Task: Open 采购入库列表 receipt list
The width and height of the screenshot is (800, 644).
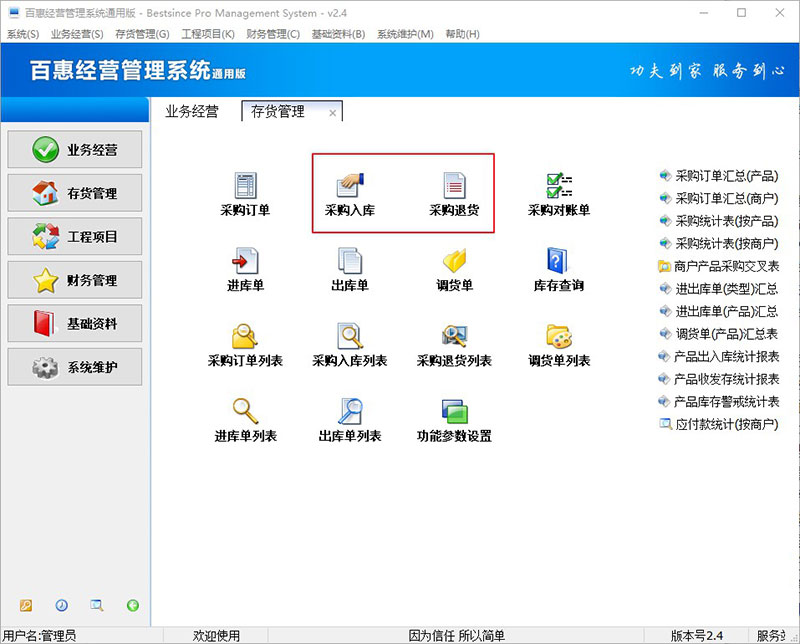Action: tap(350, 345)
